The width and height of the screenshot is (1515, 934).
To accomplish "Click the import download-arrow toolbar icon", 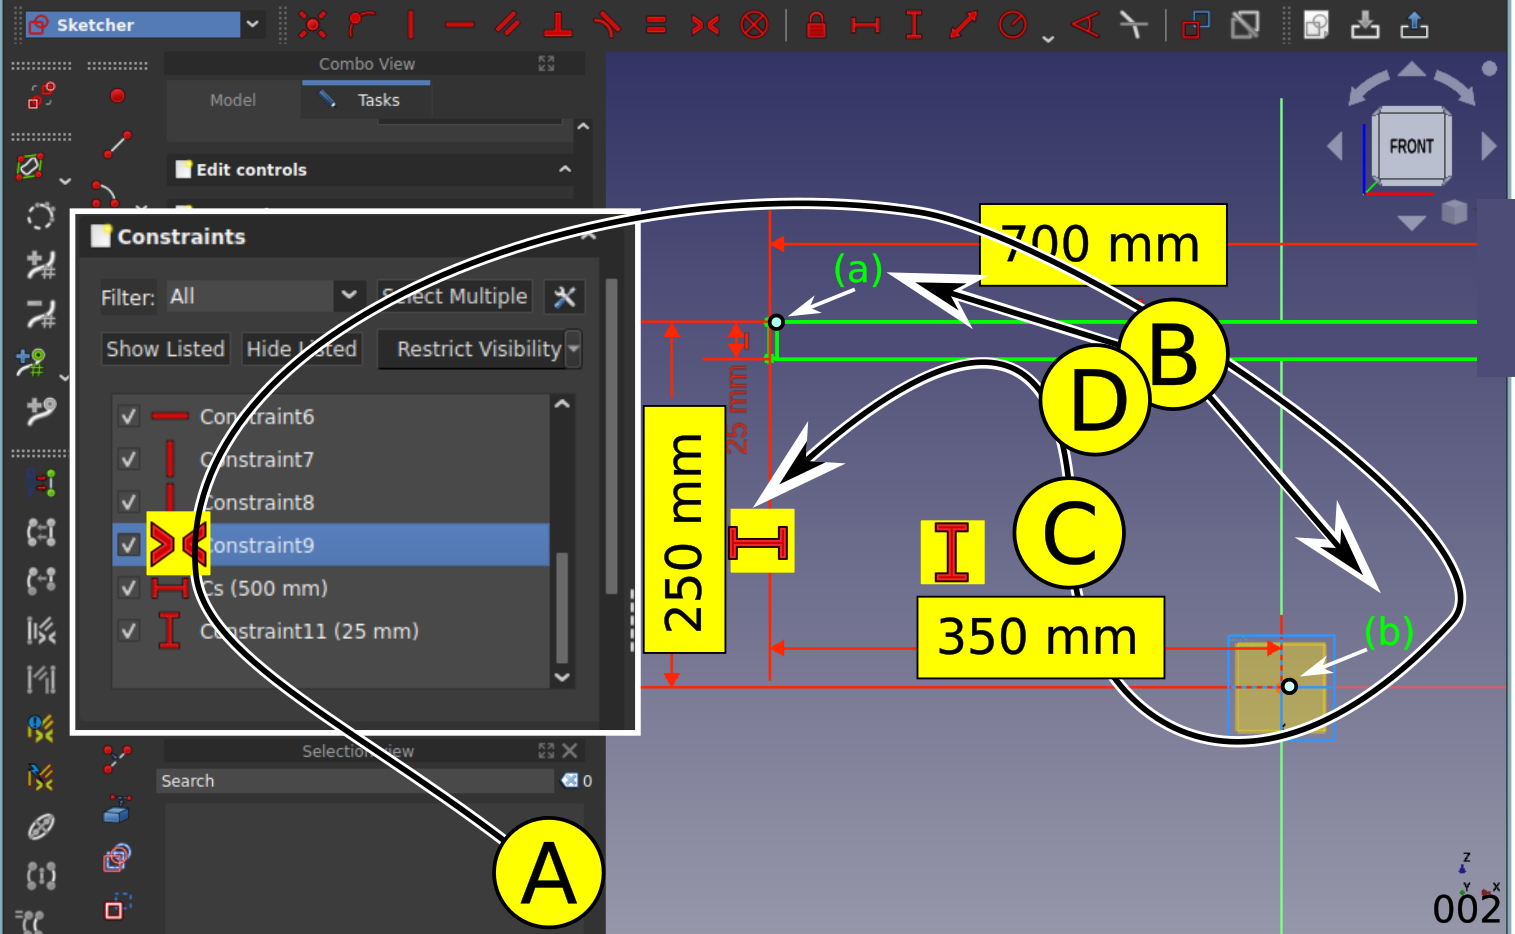I will 1365,24.
